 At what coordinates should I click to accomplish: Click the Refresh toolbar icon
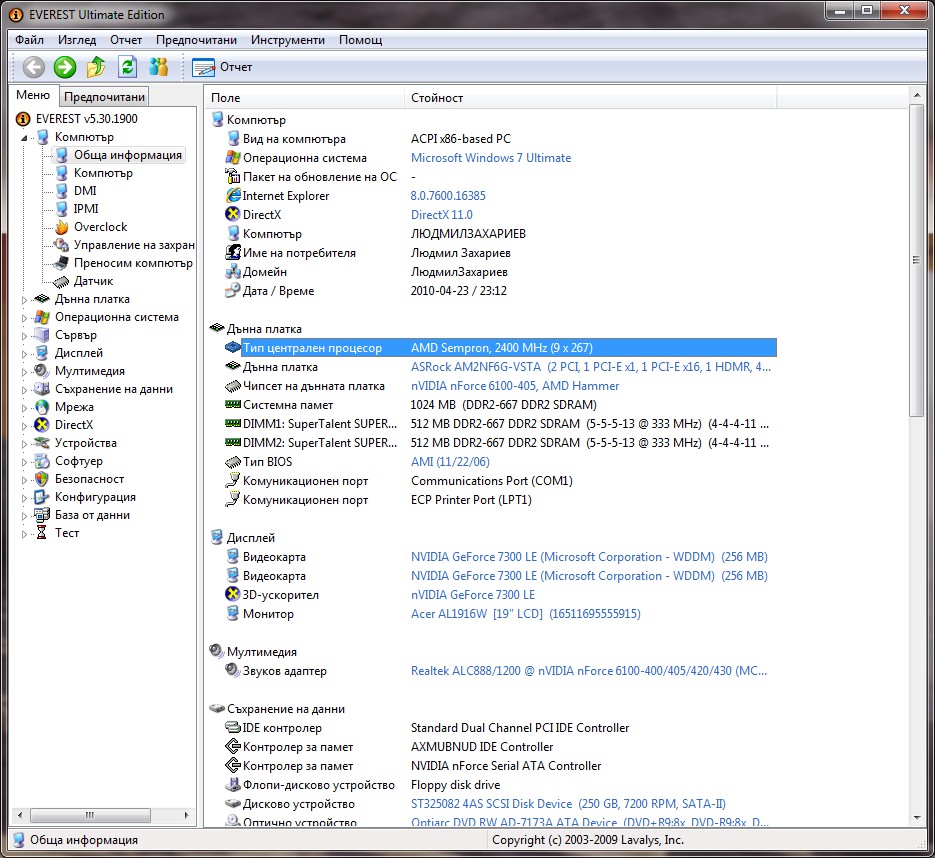127,67
